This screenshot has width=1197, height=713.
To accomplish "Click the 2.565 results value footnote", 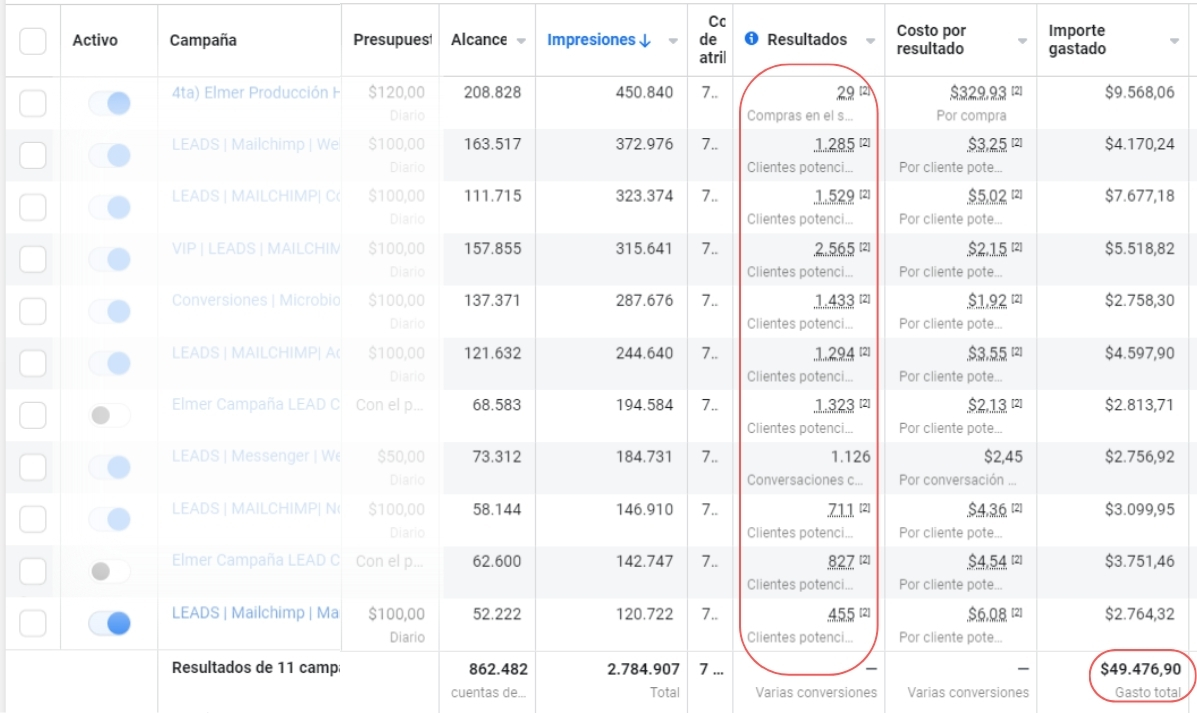I will coord(864,247).
